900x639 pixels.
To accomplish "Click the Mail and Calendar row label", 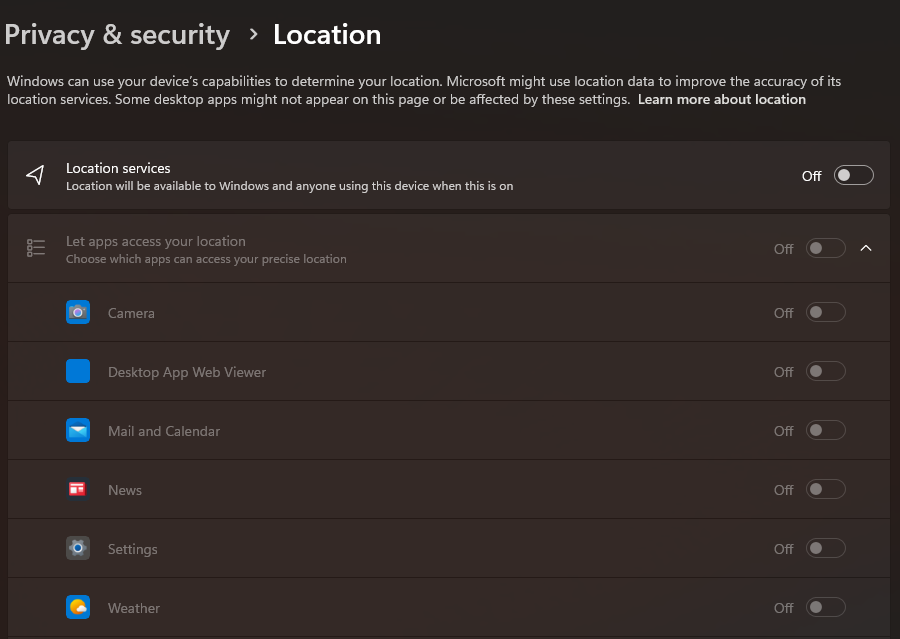I will (x=164, y=431).
